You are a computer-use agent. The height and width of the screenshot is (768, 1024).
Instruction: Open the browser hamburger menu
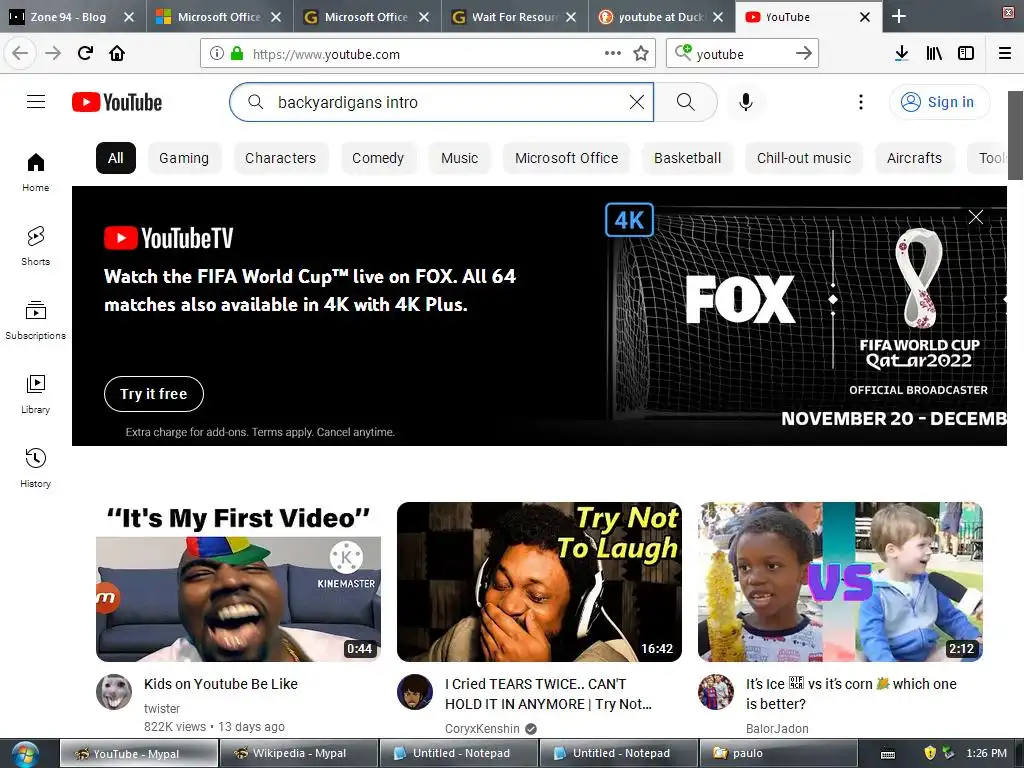pos(1005,53)
